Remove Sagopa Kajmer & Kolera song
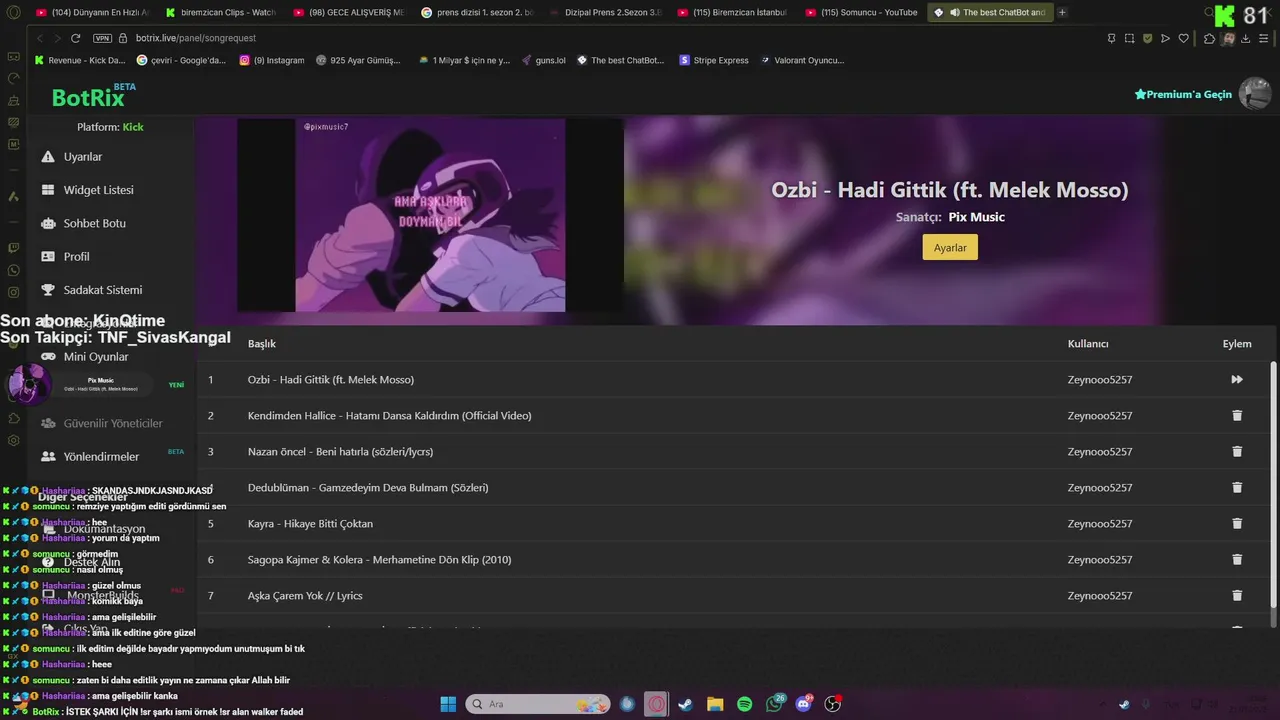The height and width of the screenshot is (720, 1280). point(1237,559)
